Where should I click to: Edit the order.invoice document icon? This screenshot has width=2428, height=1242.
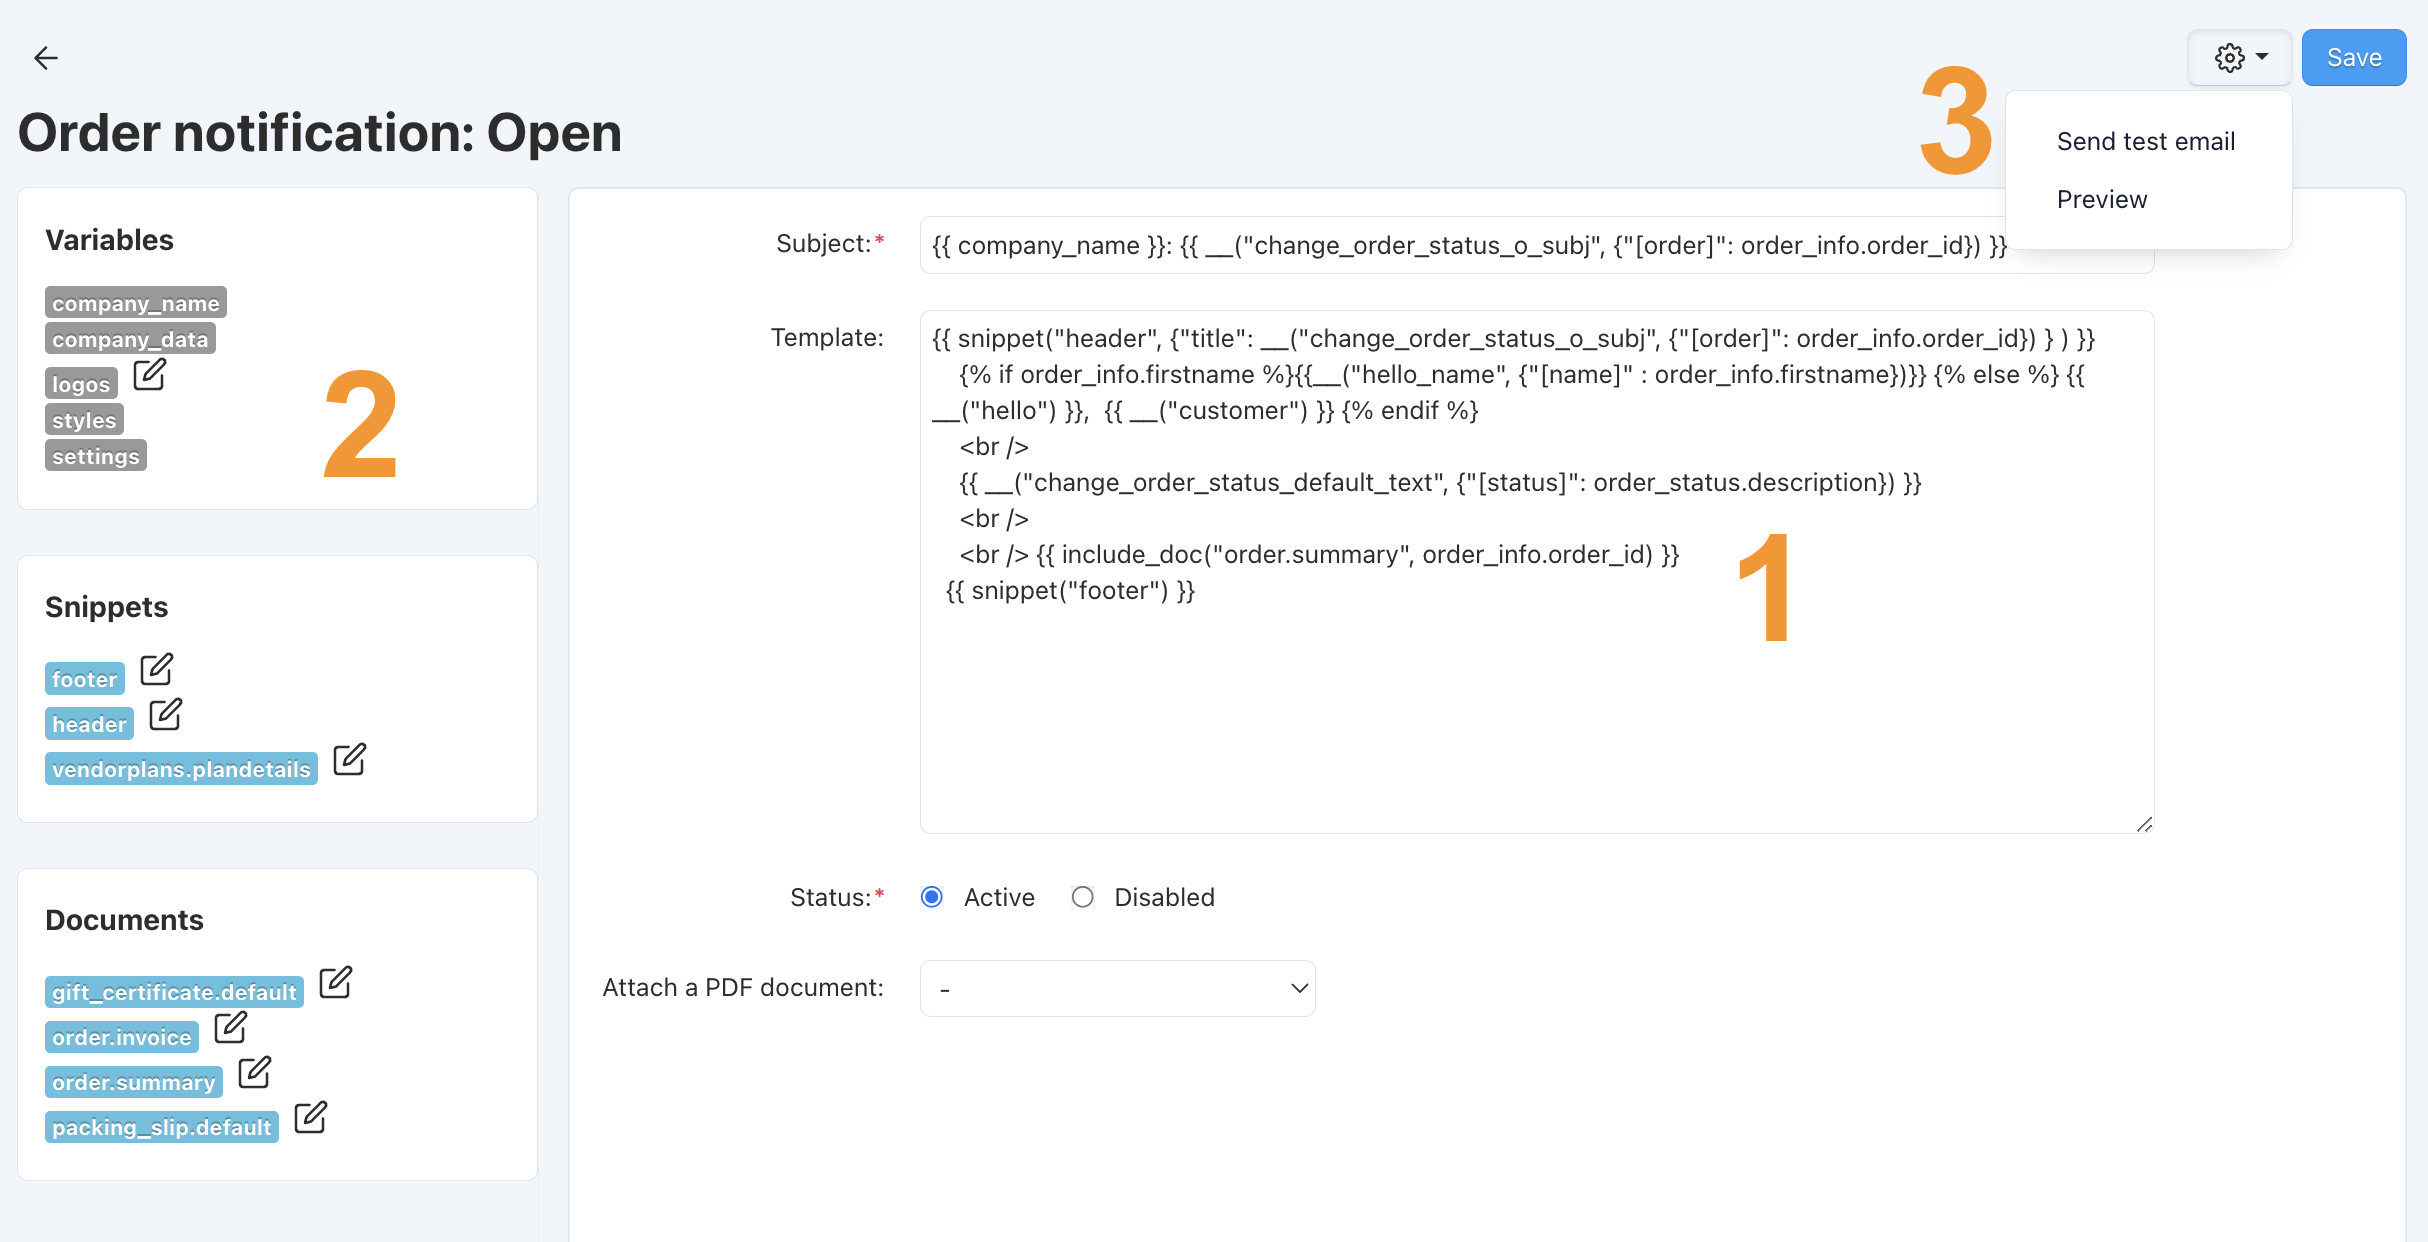[231, 1027]
